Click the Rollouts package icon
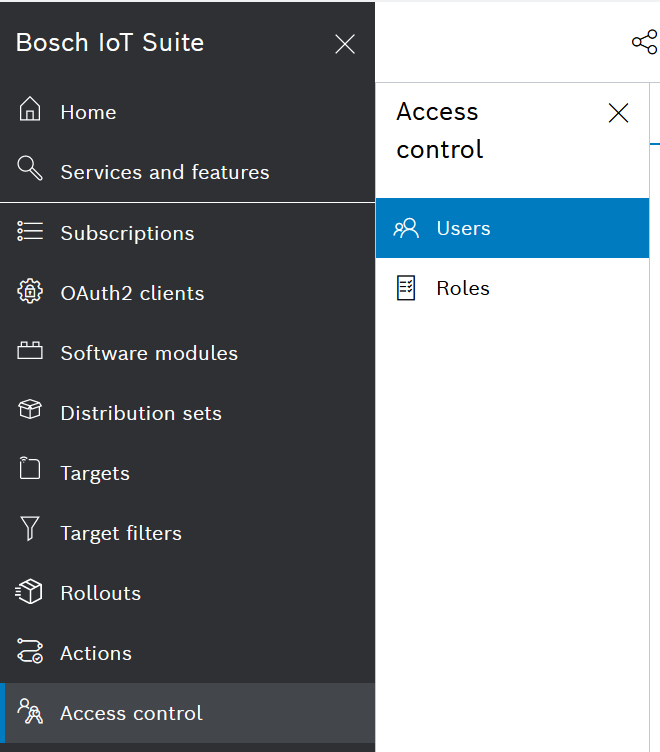This screenshot has width=660, height=752. pyautogui.click(x=30, y=592)
